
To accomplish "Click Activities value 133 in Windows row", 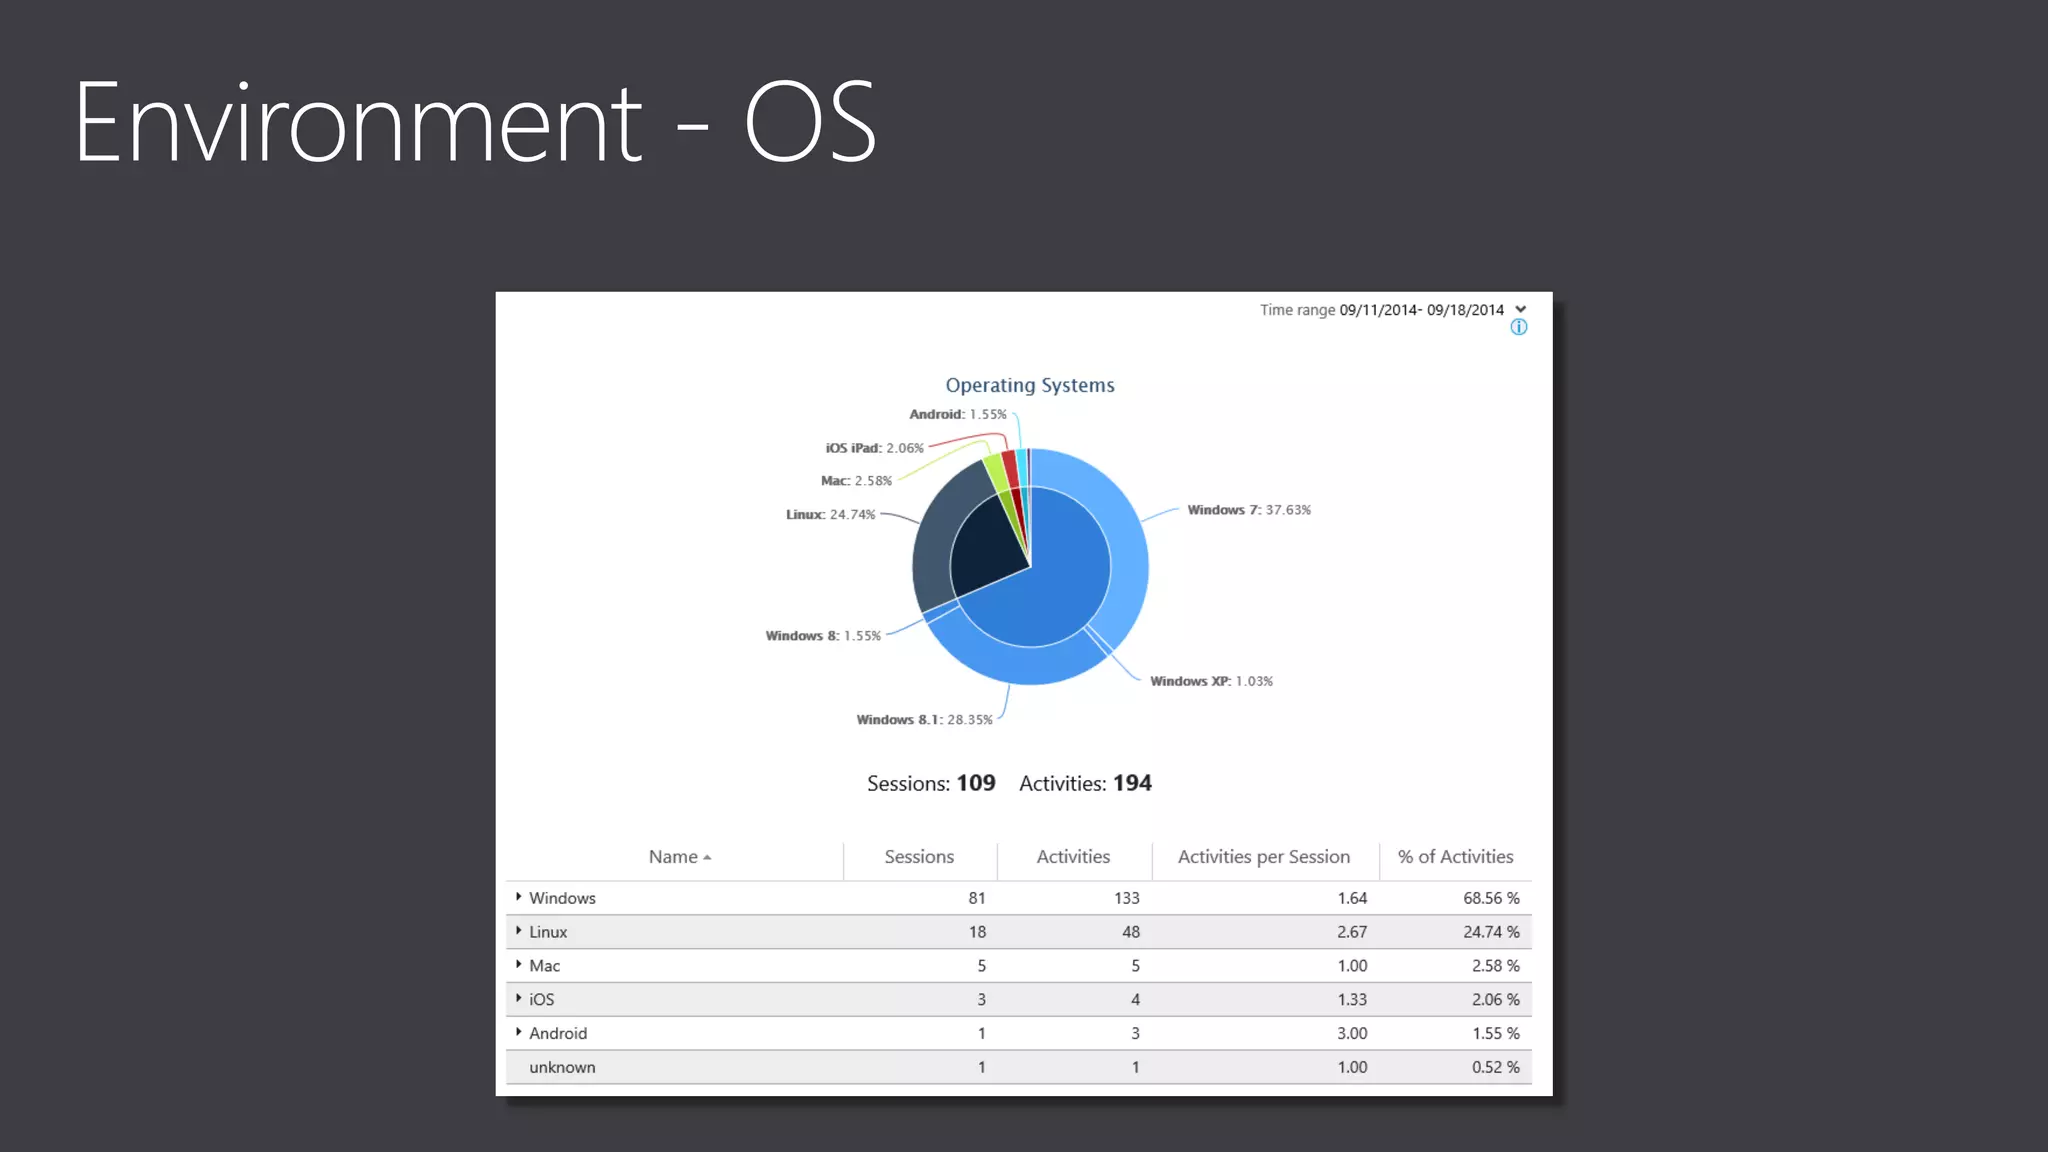I will coord(1127,898).
